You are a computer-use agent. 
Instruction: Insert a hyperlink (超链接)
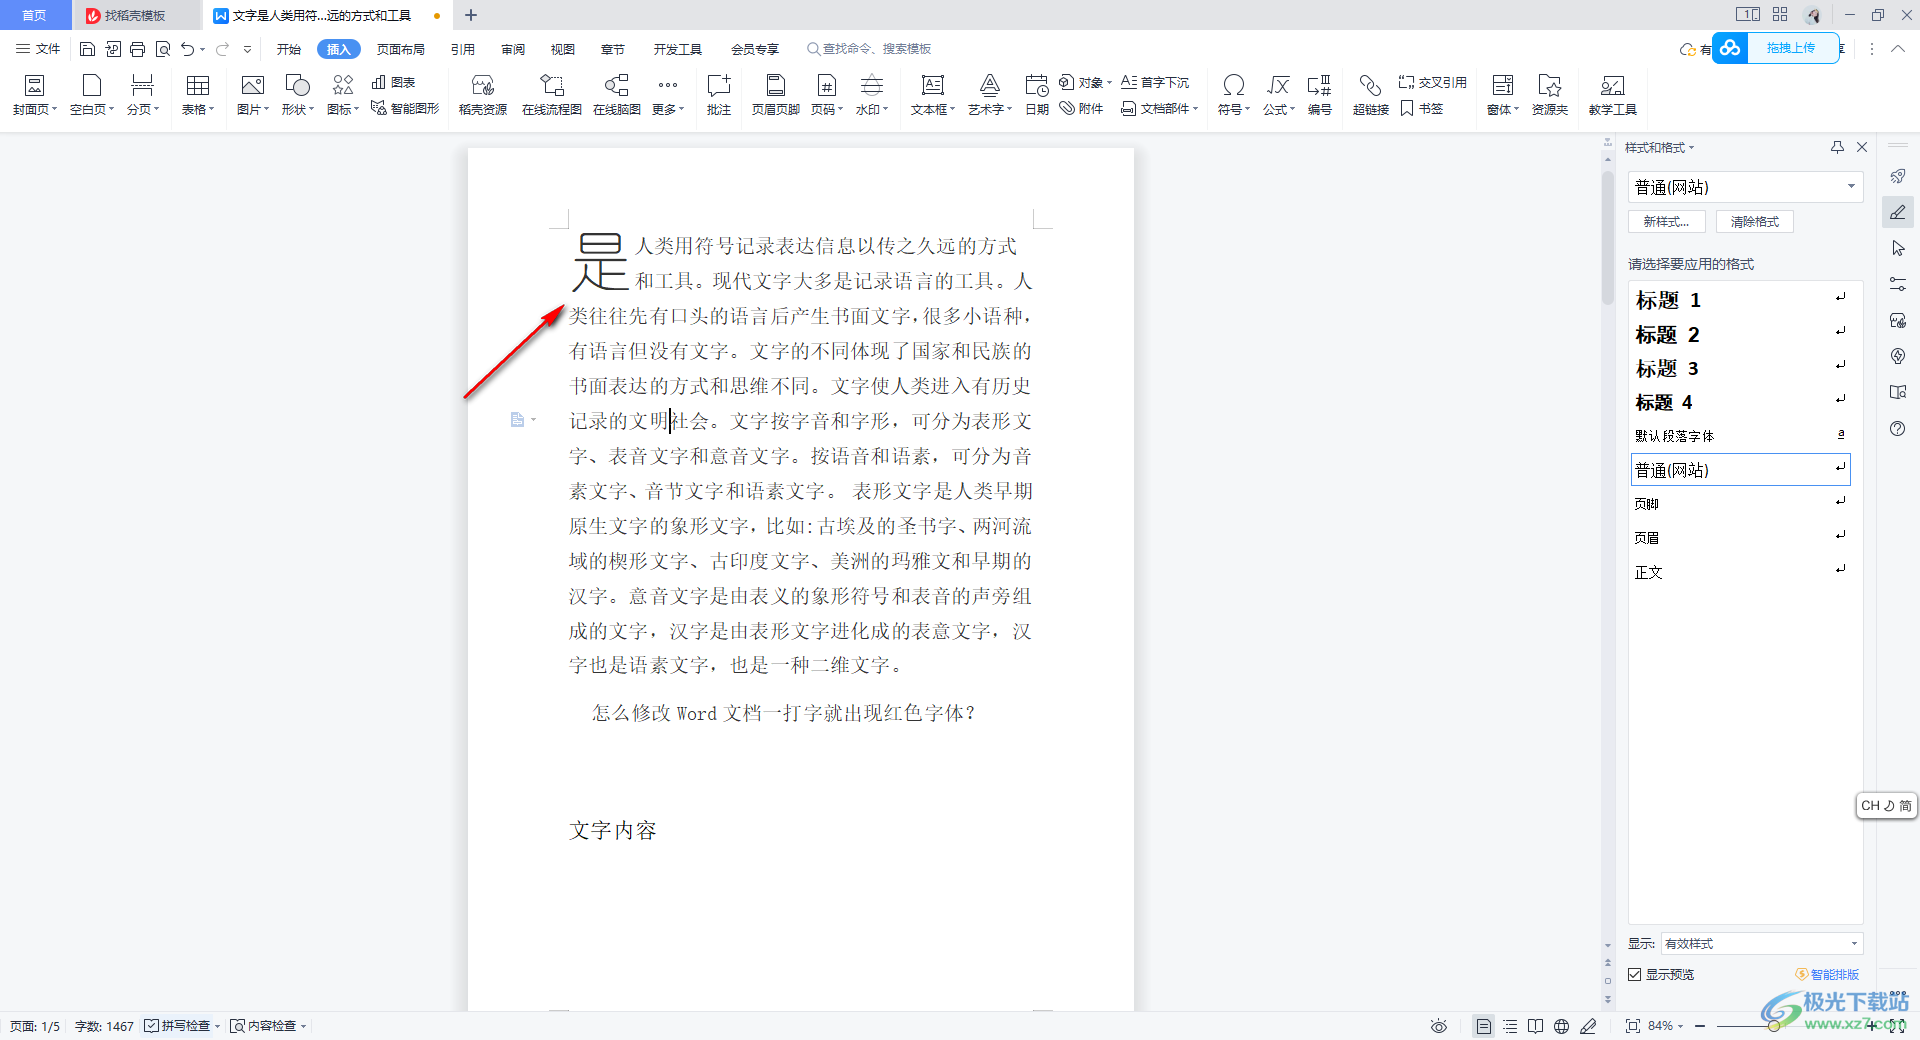(x=1371, y=95)
